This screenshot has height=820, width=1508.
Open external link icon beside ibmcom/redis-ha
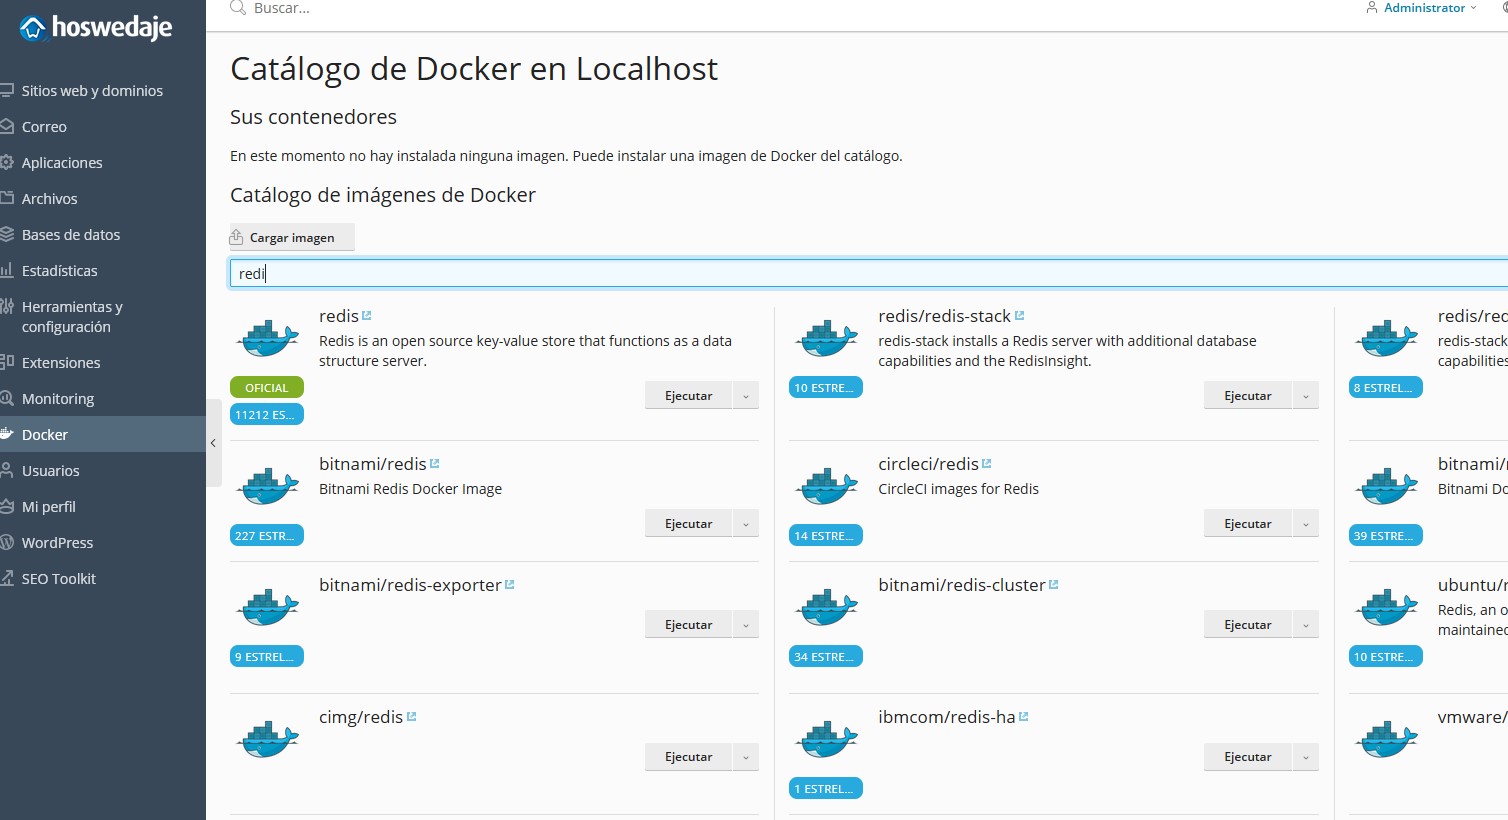1024,716
